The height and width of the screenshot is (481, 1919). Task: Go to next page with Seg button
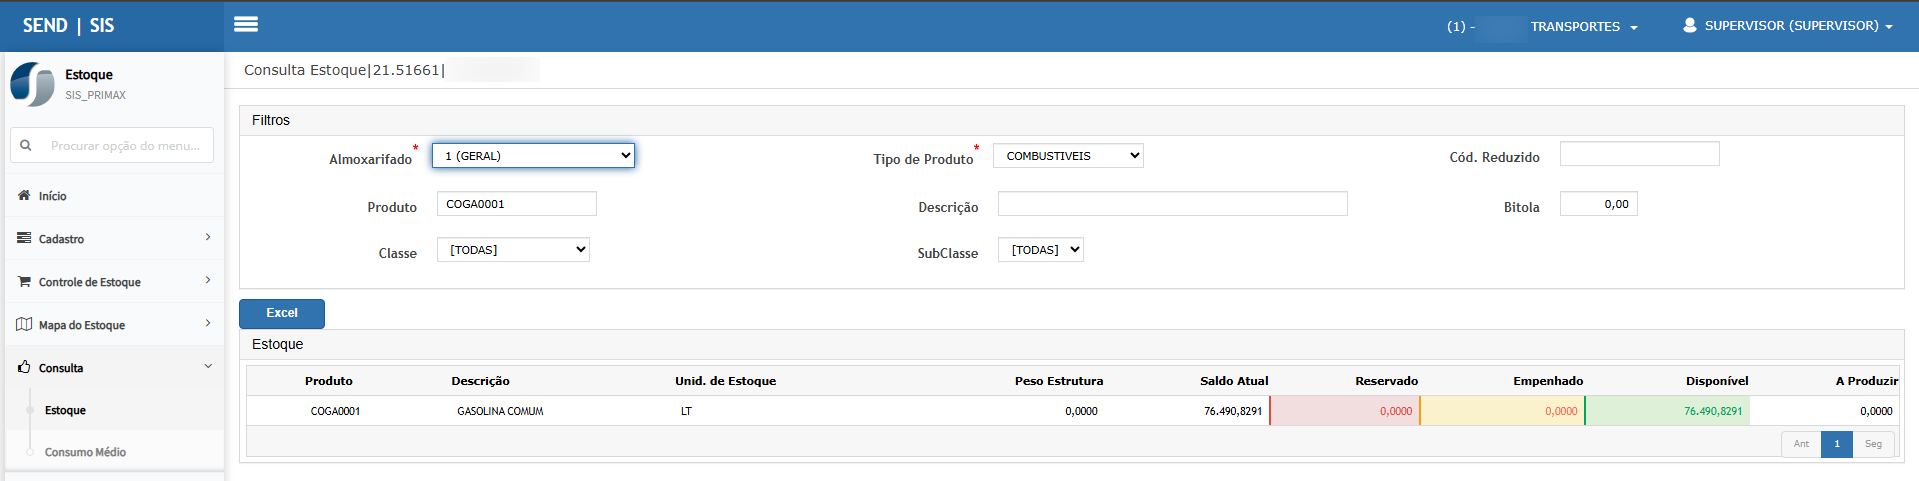[x=1873, y=444]
